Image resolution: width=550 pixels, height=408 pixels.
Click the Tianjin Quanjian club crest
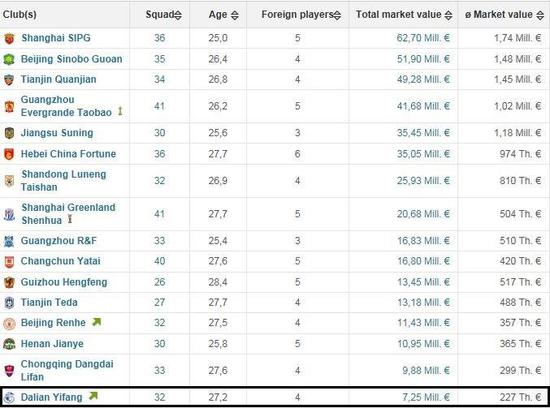9,80
